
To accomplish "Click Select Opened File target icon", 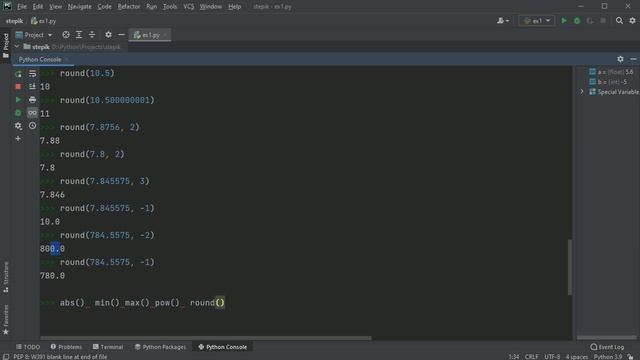I will [x=66, y=35].
